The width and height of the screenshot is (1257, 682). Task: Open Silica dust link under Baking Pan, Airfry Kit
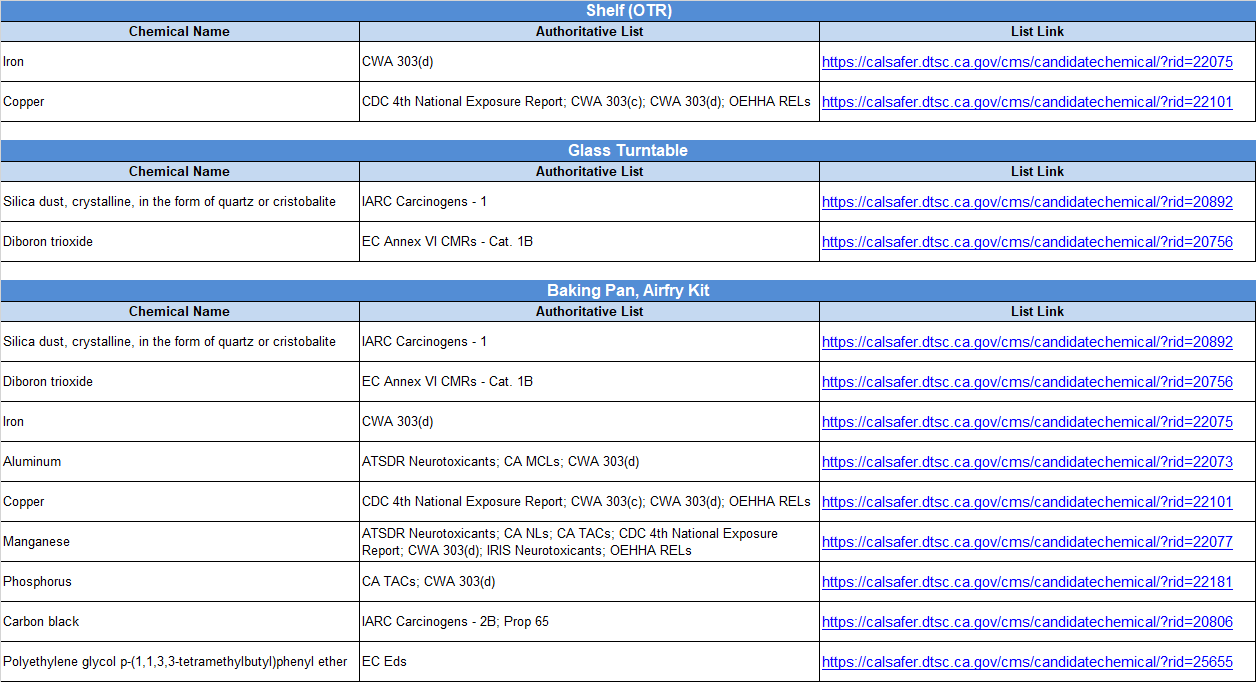tap(1027, 342)
